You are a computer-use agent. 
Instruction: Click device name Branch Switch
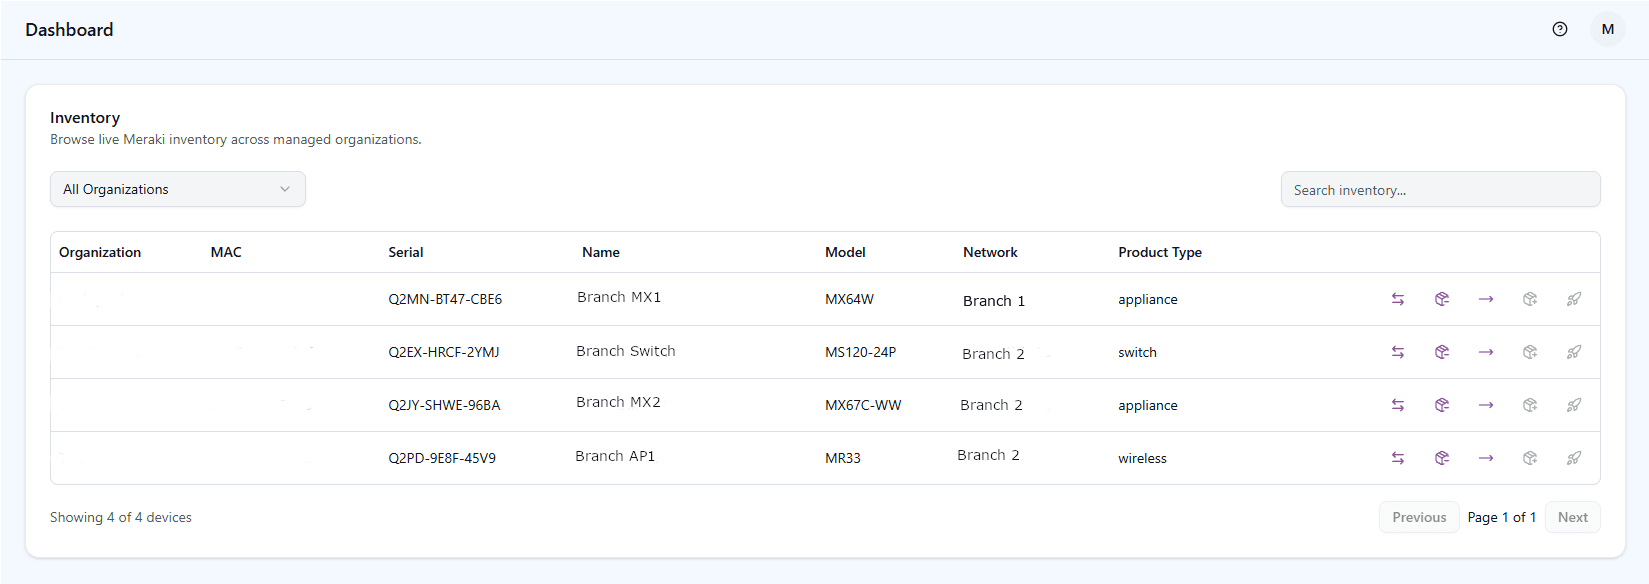(x=626, y=351)
